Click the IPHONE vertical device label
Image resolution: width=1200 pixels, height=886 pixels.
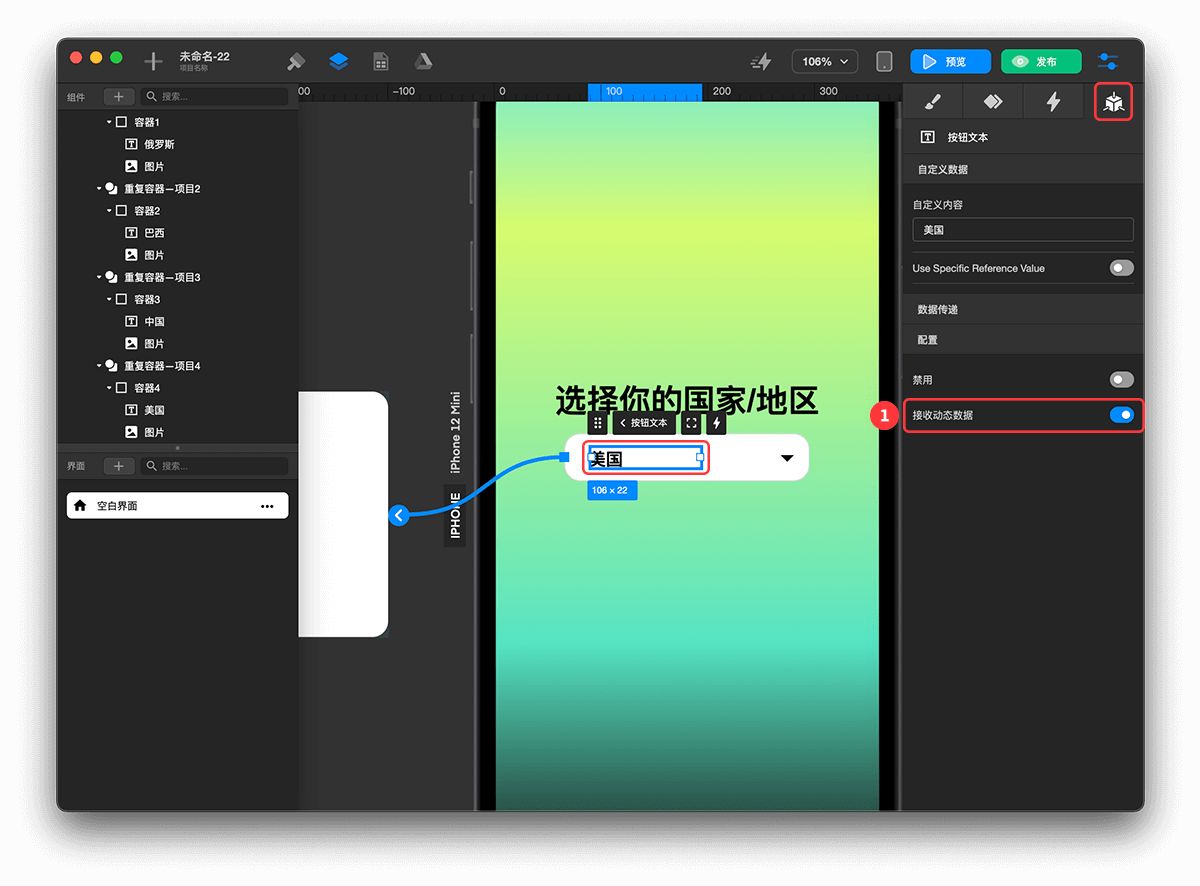(456, 516)
